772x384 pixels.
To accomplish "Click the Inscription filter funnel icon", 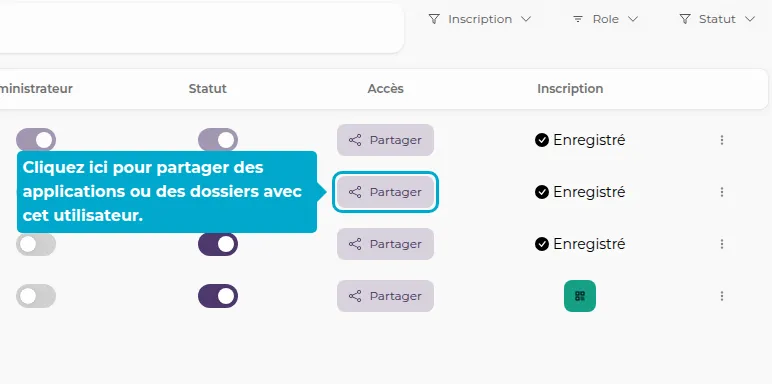I will tap(434, 19).
